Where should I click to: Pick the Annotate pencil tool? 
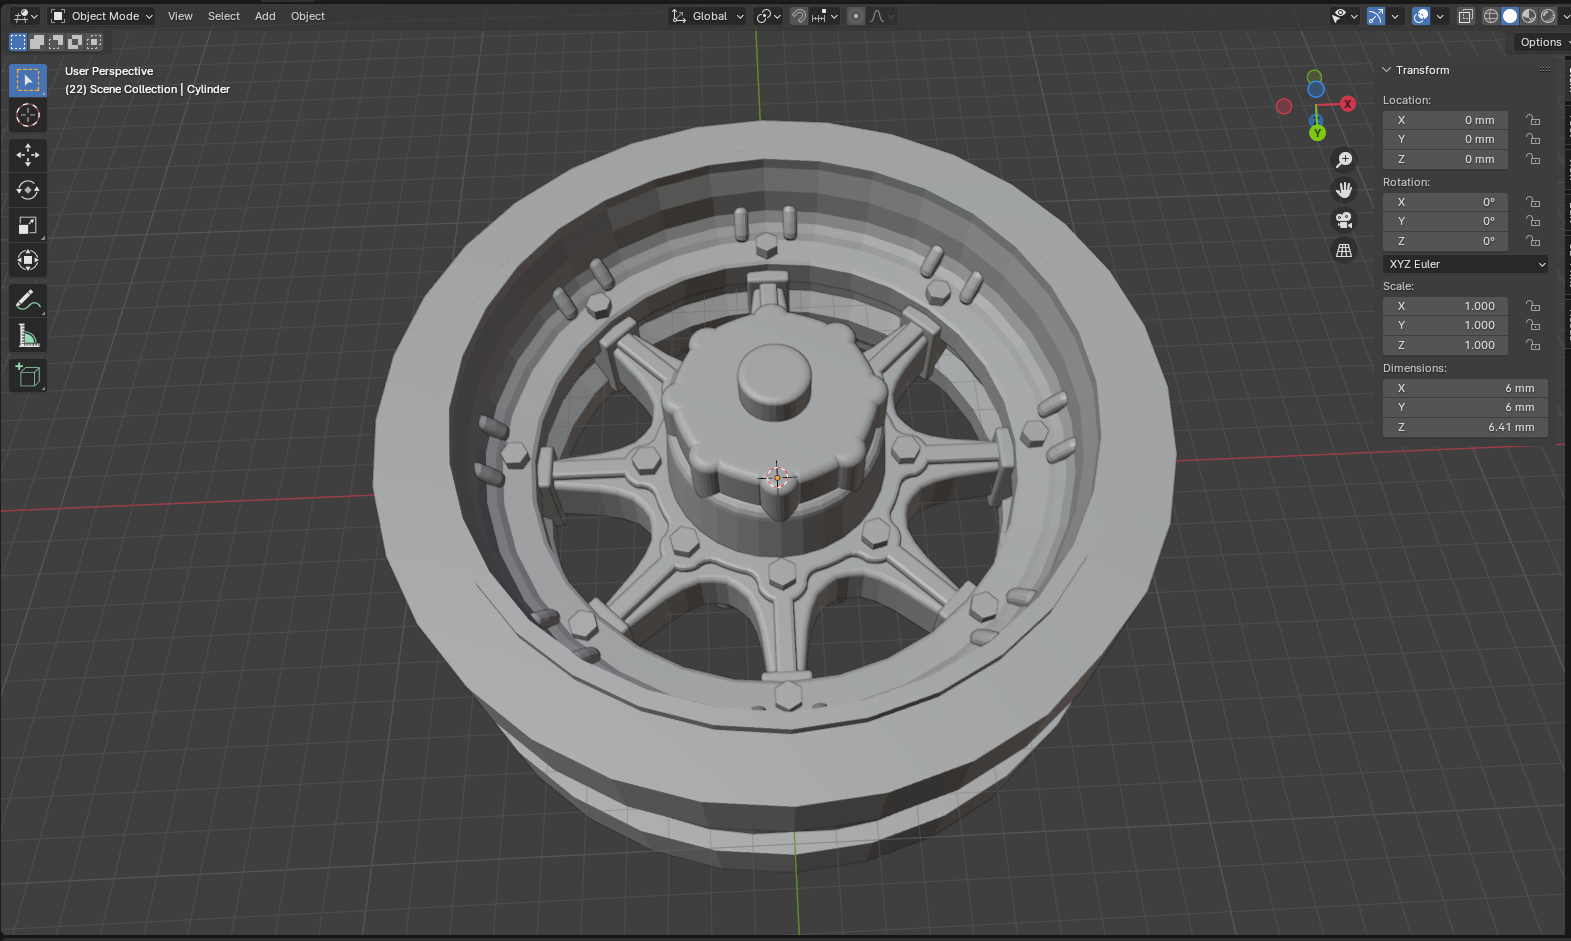(x=28, y=300)
